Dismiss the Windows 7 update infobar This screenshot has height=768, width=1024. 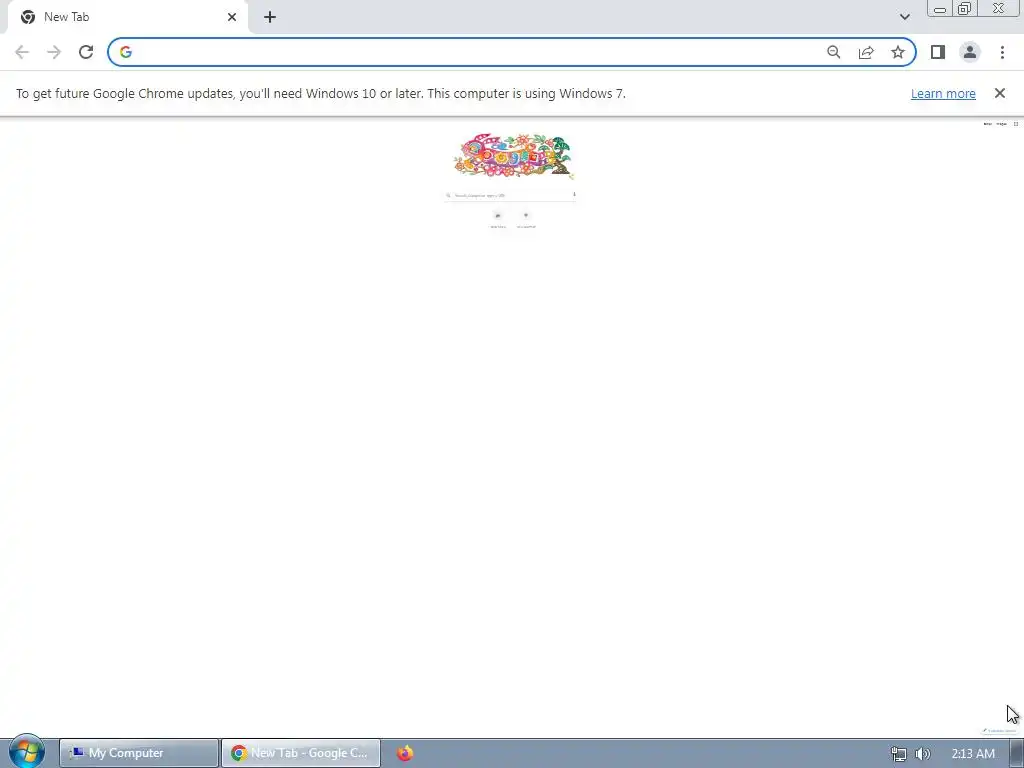(999, 93)
